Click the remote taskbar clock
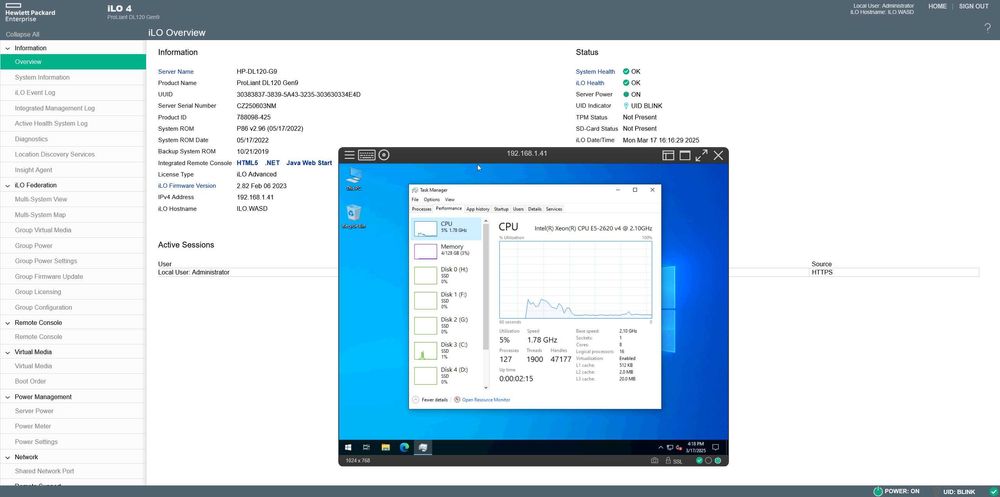Viewport: 1000px width, 497px height. pyautogui.click(x=696, y=447)
